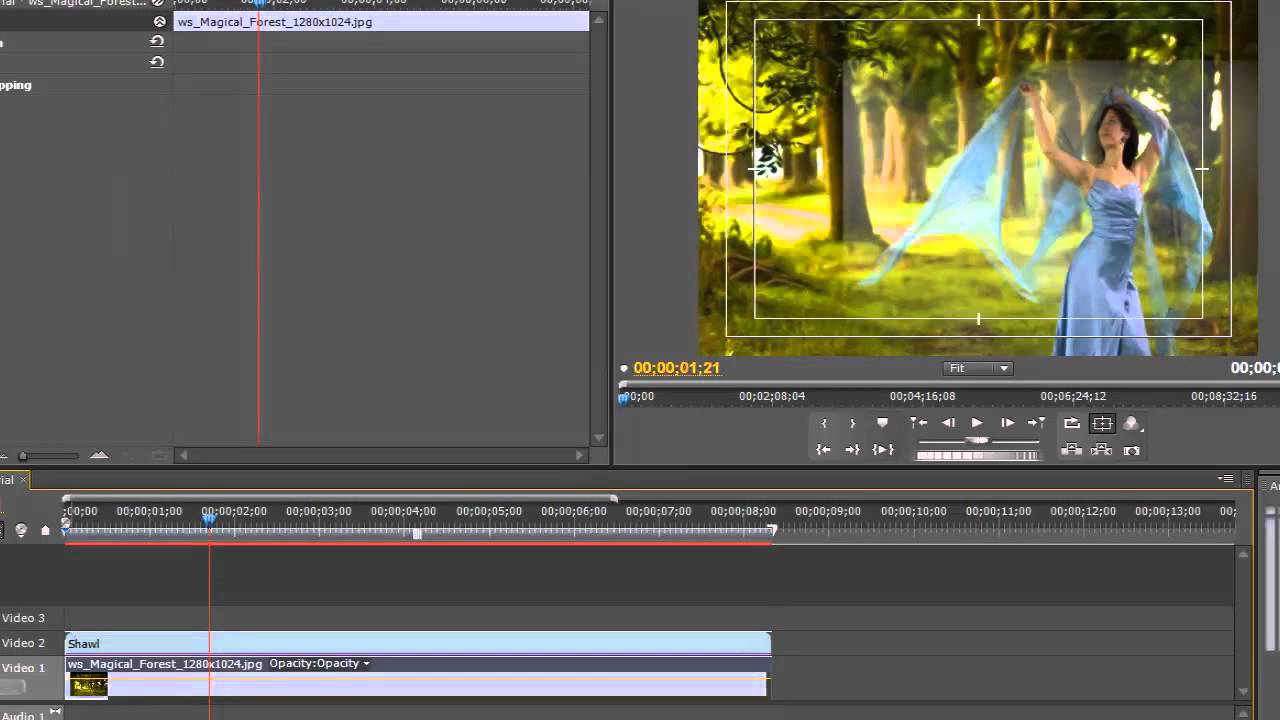Toggle Safe Margins display

click(x=1102, y=423)
